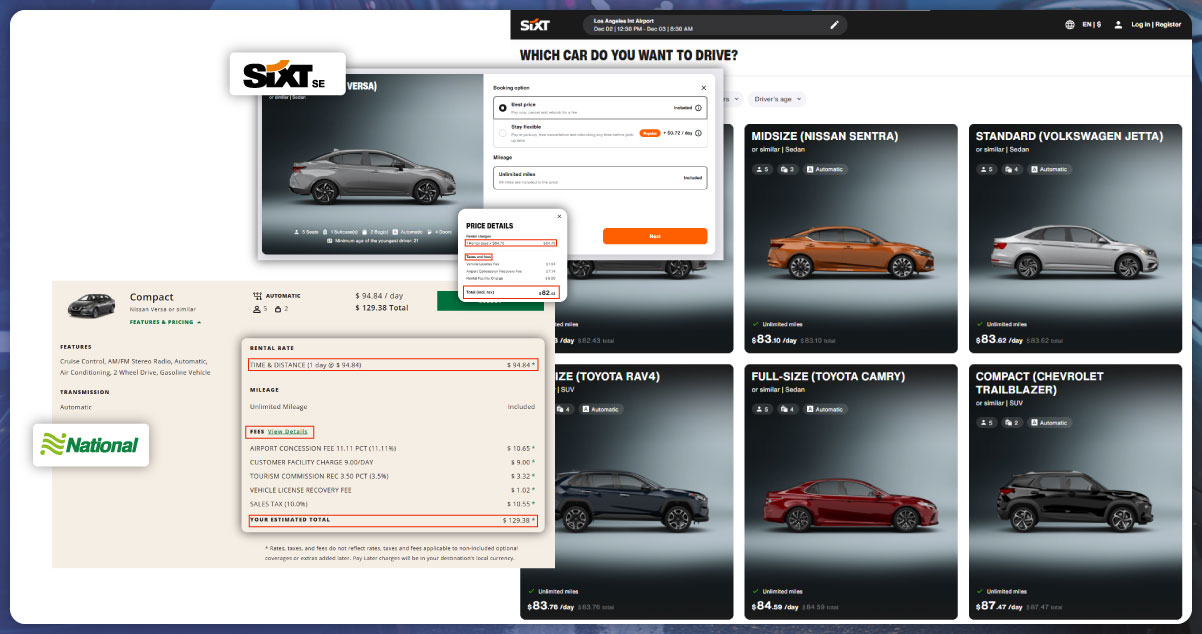The height and width of the screenshot is (634, 1202).
Task: Click the Automatic icon on the Volkswagen Jetta card
Action: coord(1034,169)
